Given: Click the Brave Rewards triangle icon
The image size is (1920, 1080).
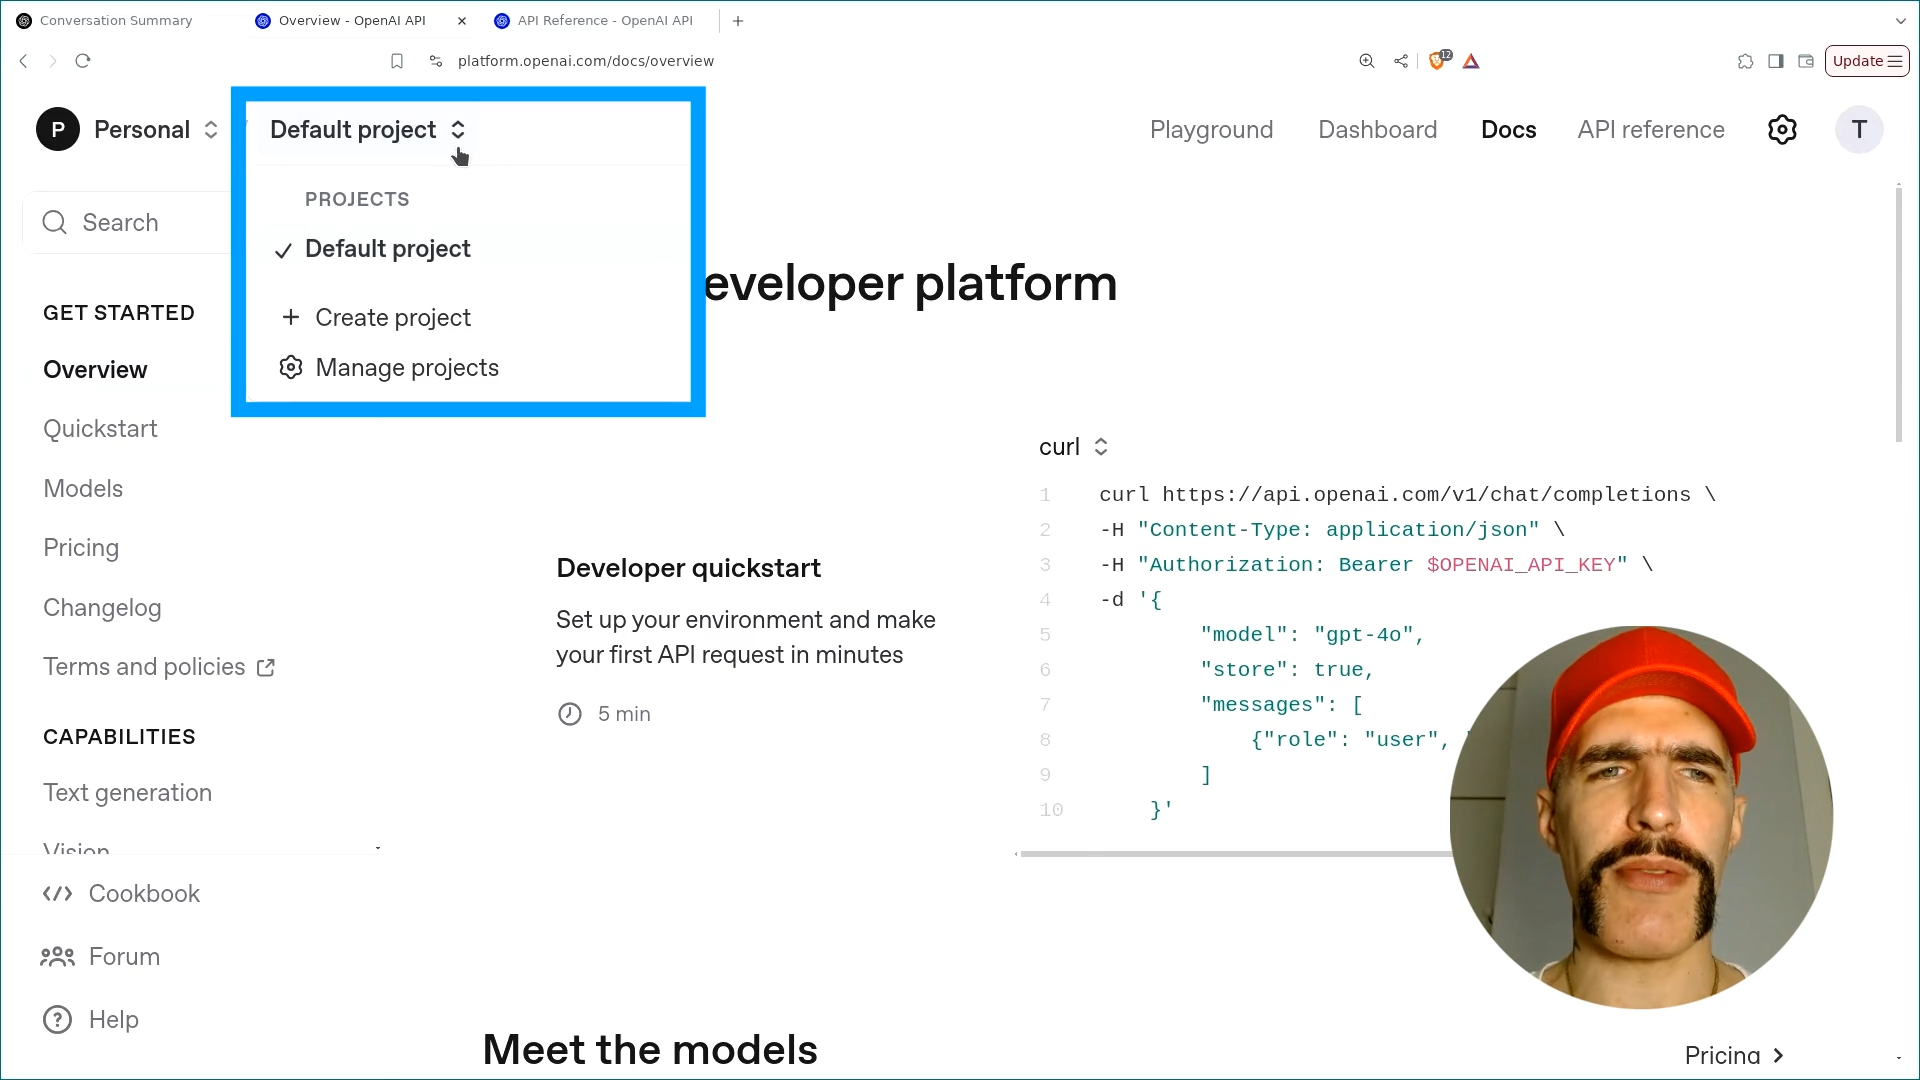Looking at the screenshot, I should click(1471, 61).
